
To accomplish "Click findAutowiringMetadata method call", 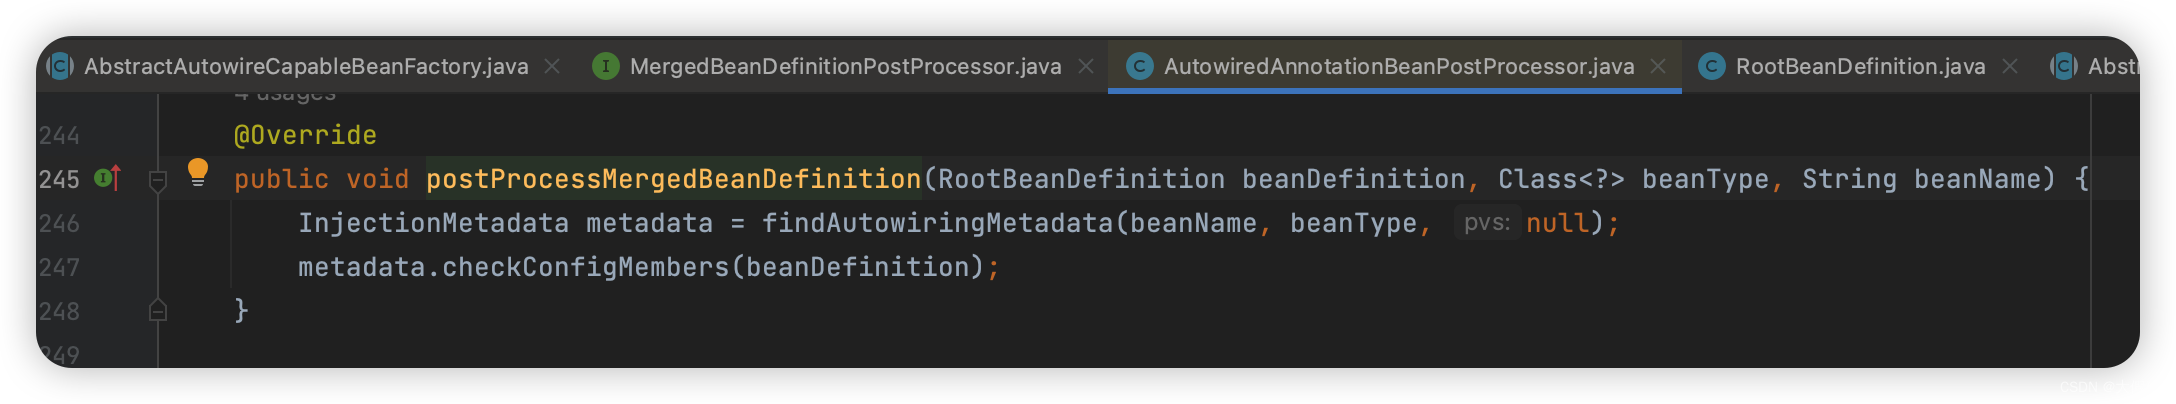I will [x=937, y=223].
